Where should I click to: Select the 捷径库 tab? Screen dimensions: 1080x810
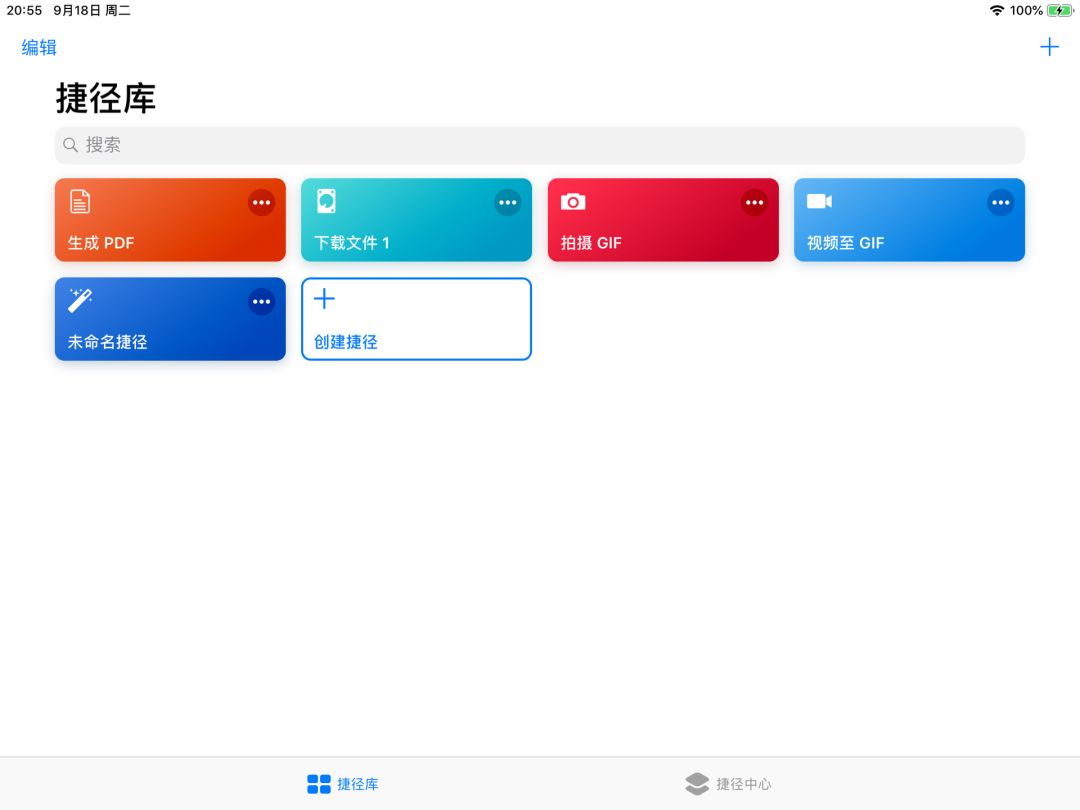click(x=342, y=784)
